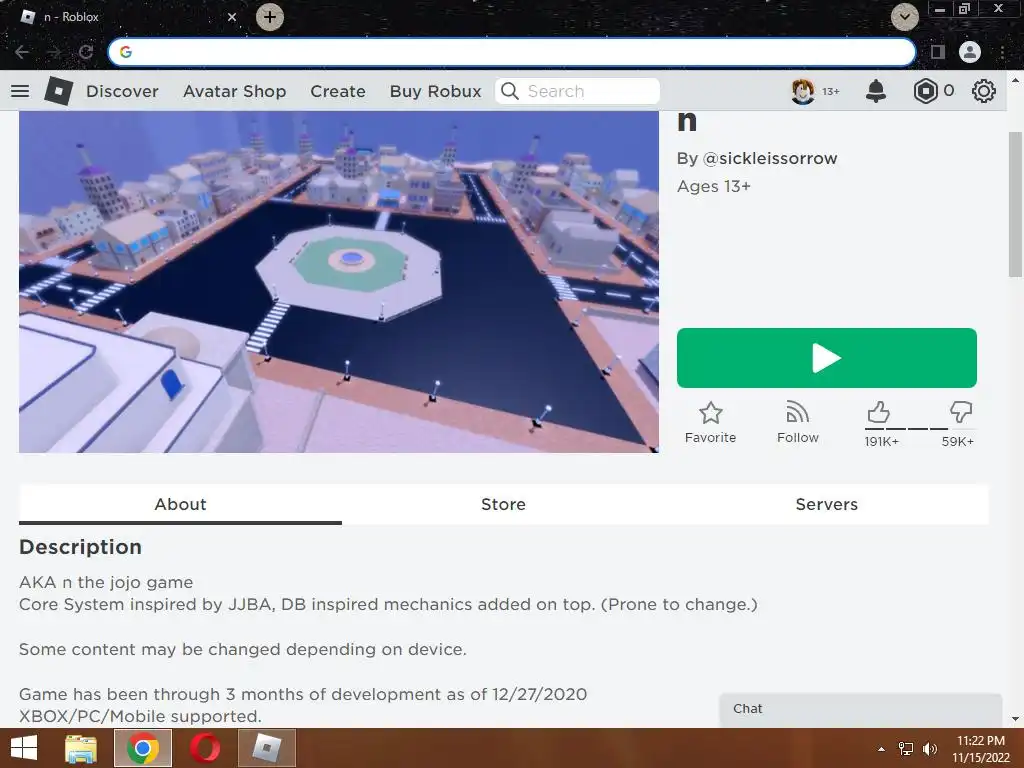Click the Roblox Search input field
The height and width of the screenshot is (768, 1024).
click(577, 91)
